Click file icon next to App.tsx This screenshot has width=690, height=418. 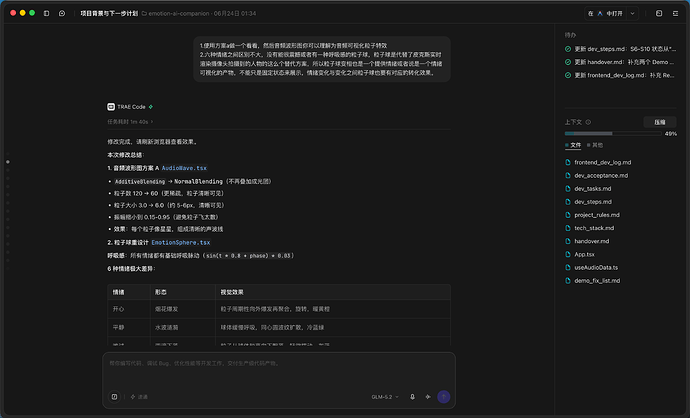point(568,254)
